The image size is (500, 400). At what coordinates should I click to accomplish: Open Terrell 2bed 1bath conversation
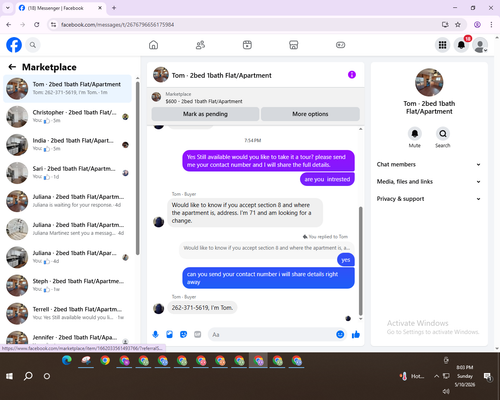[x=68, y=314]
